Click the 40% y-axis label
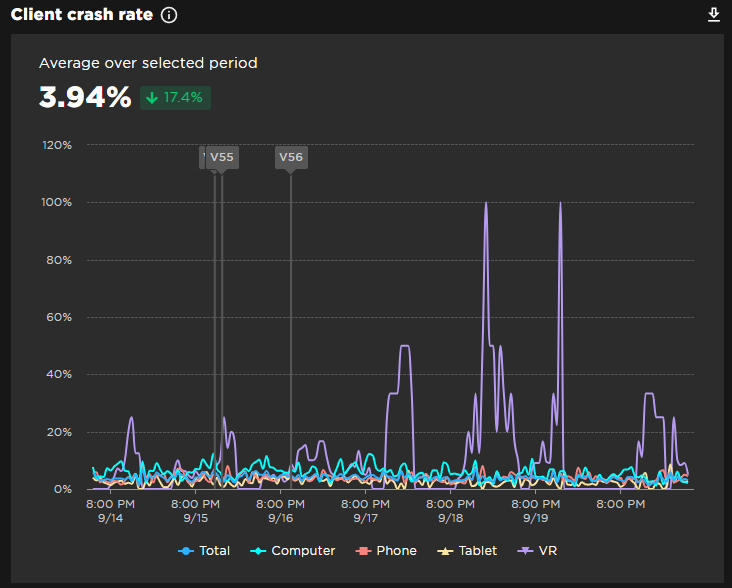Image resolution: width=732 pixels, height=588 pixels. click(59, 374)
